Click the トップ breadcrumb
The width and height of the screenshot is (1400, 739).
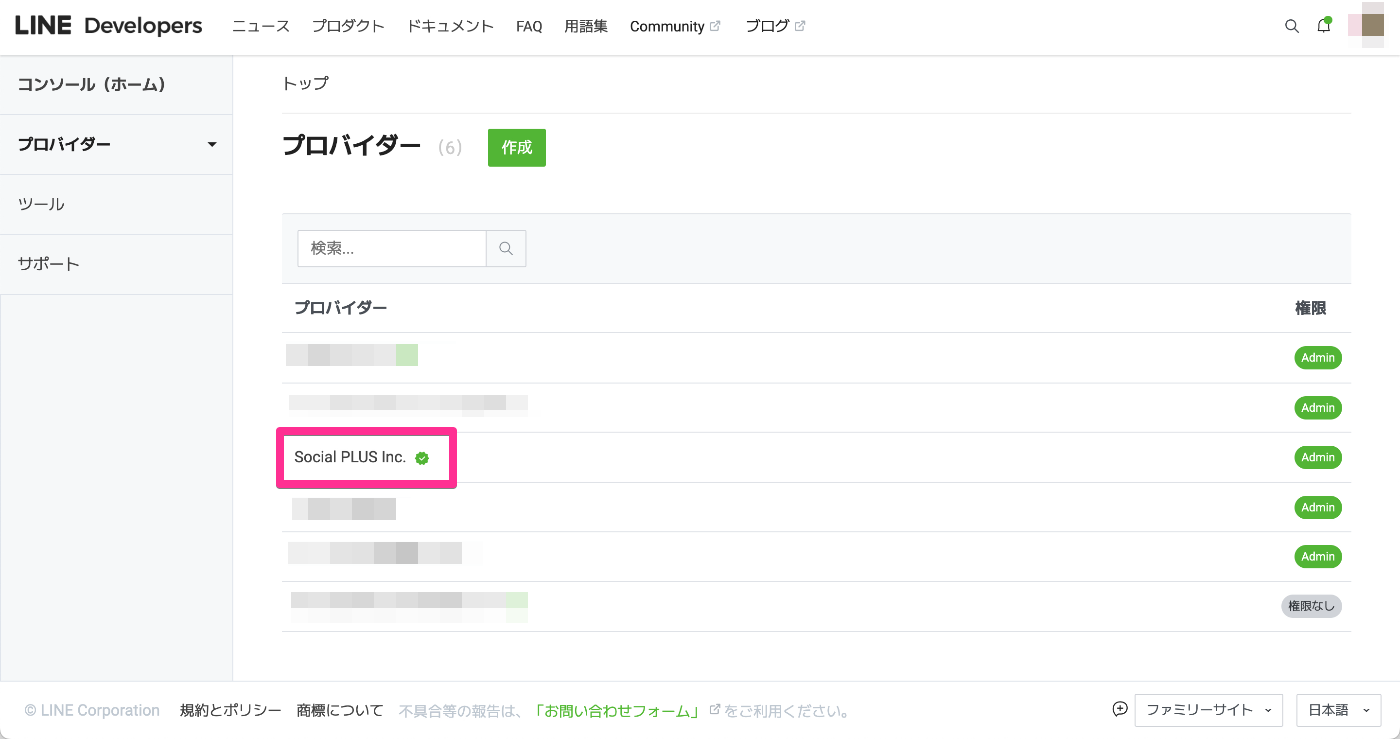tap(305, 83)
